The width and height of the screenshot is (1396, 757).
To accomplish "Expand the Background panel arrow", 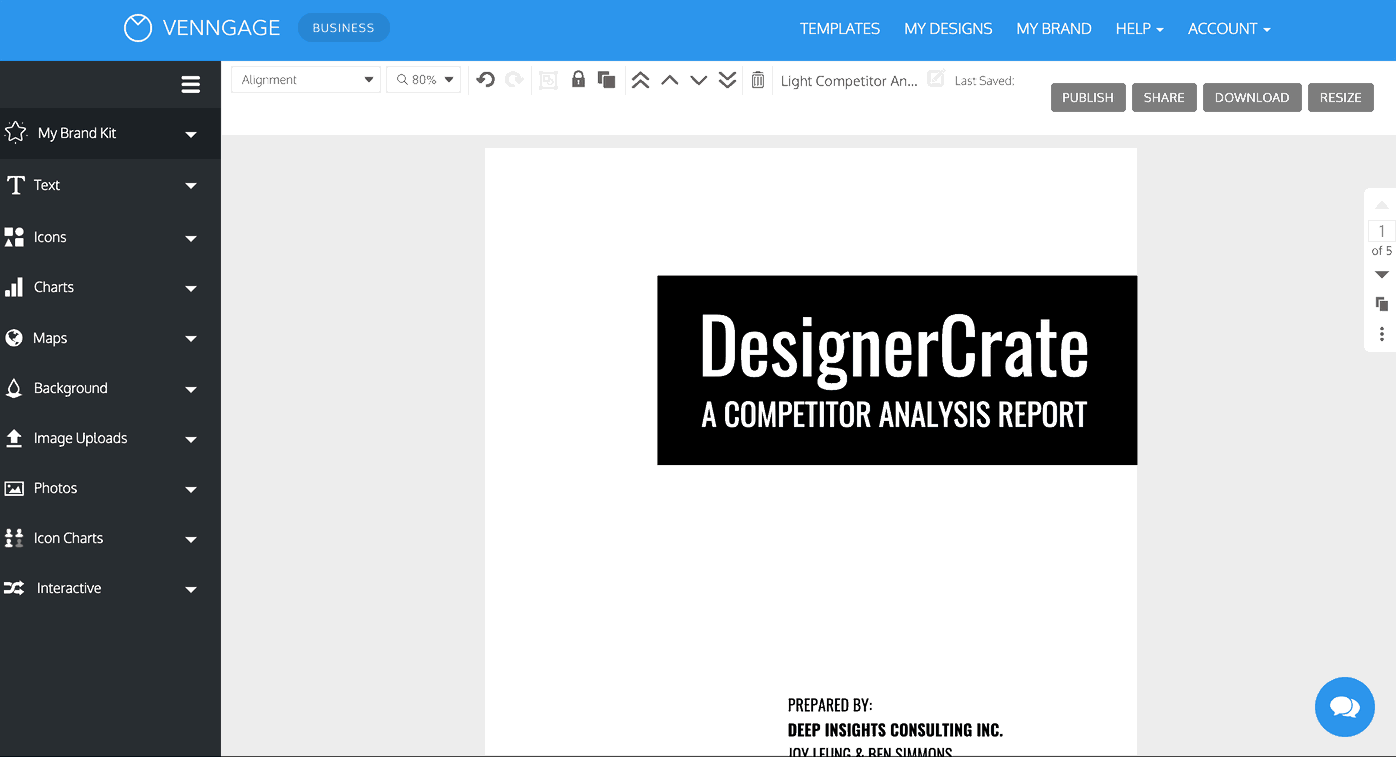I will pyautogui.click(x=191, y=389).
